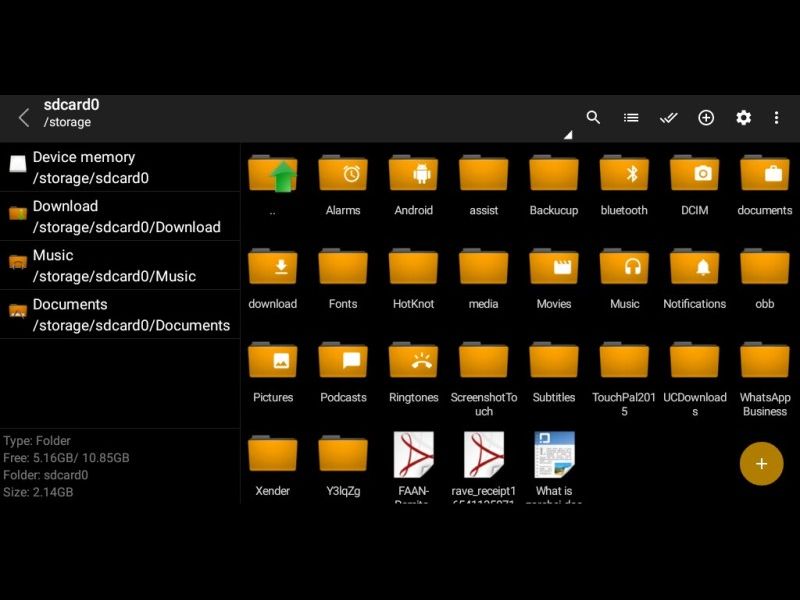Screen dimensions: 800x600
Task: Expand the path dropdown triangle
Action: [x=567, y=135]
